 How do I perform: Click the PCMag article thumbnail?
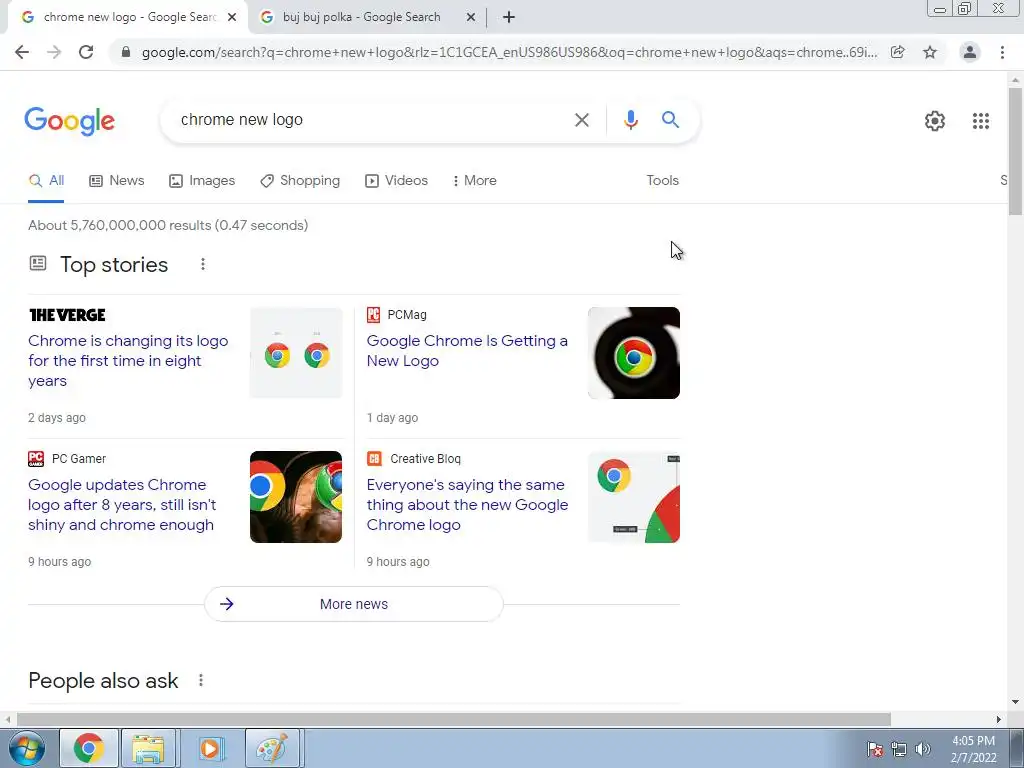click(633, 353)
